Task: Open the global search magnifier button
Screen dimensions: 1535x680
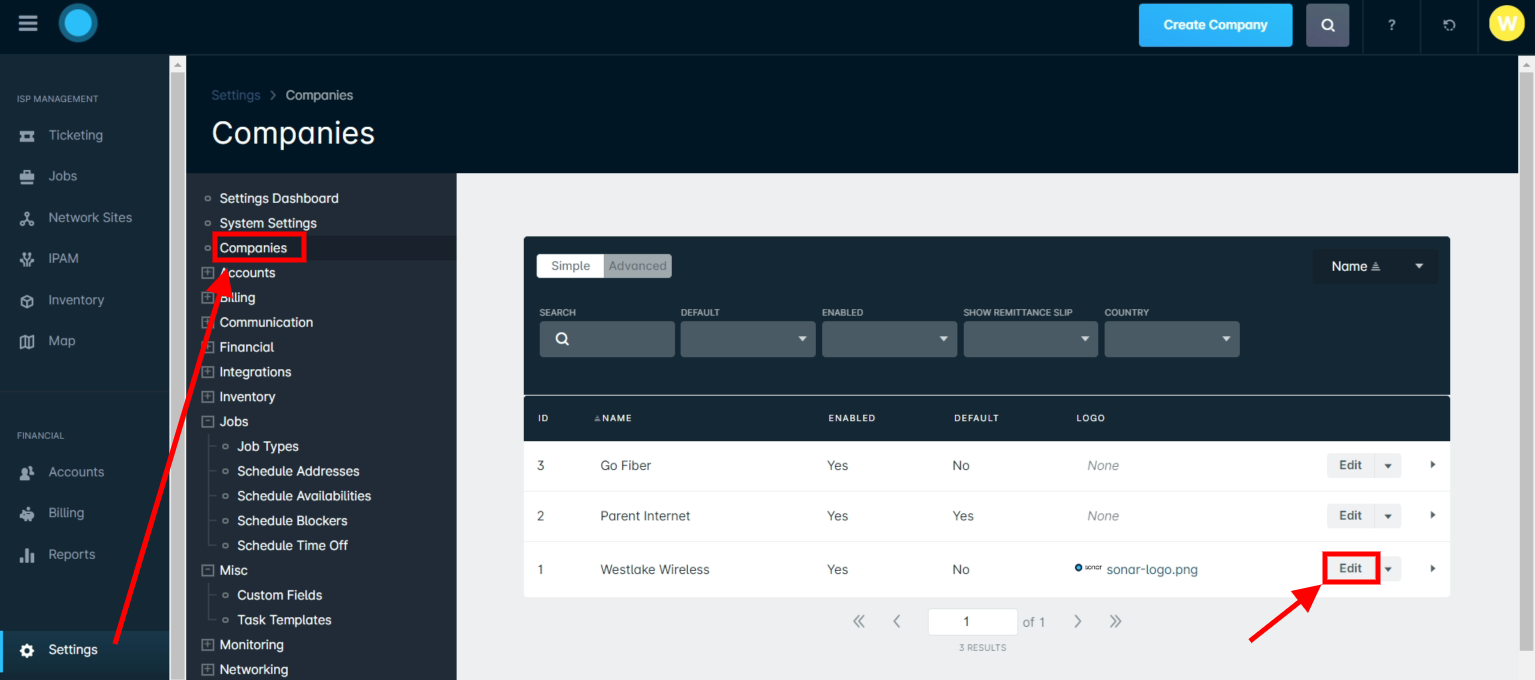Action: pyautogui.click(x=1327, y=25)
